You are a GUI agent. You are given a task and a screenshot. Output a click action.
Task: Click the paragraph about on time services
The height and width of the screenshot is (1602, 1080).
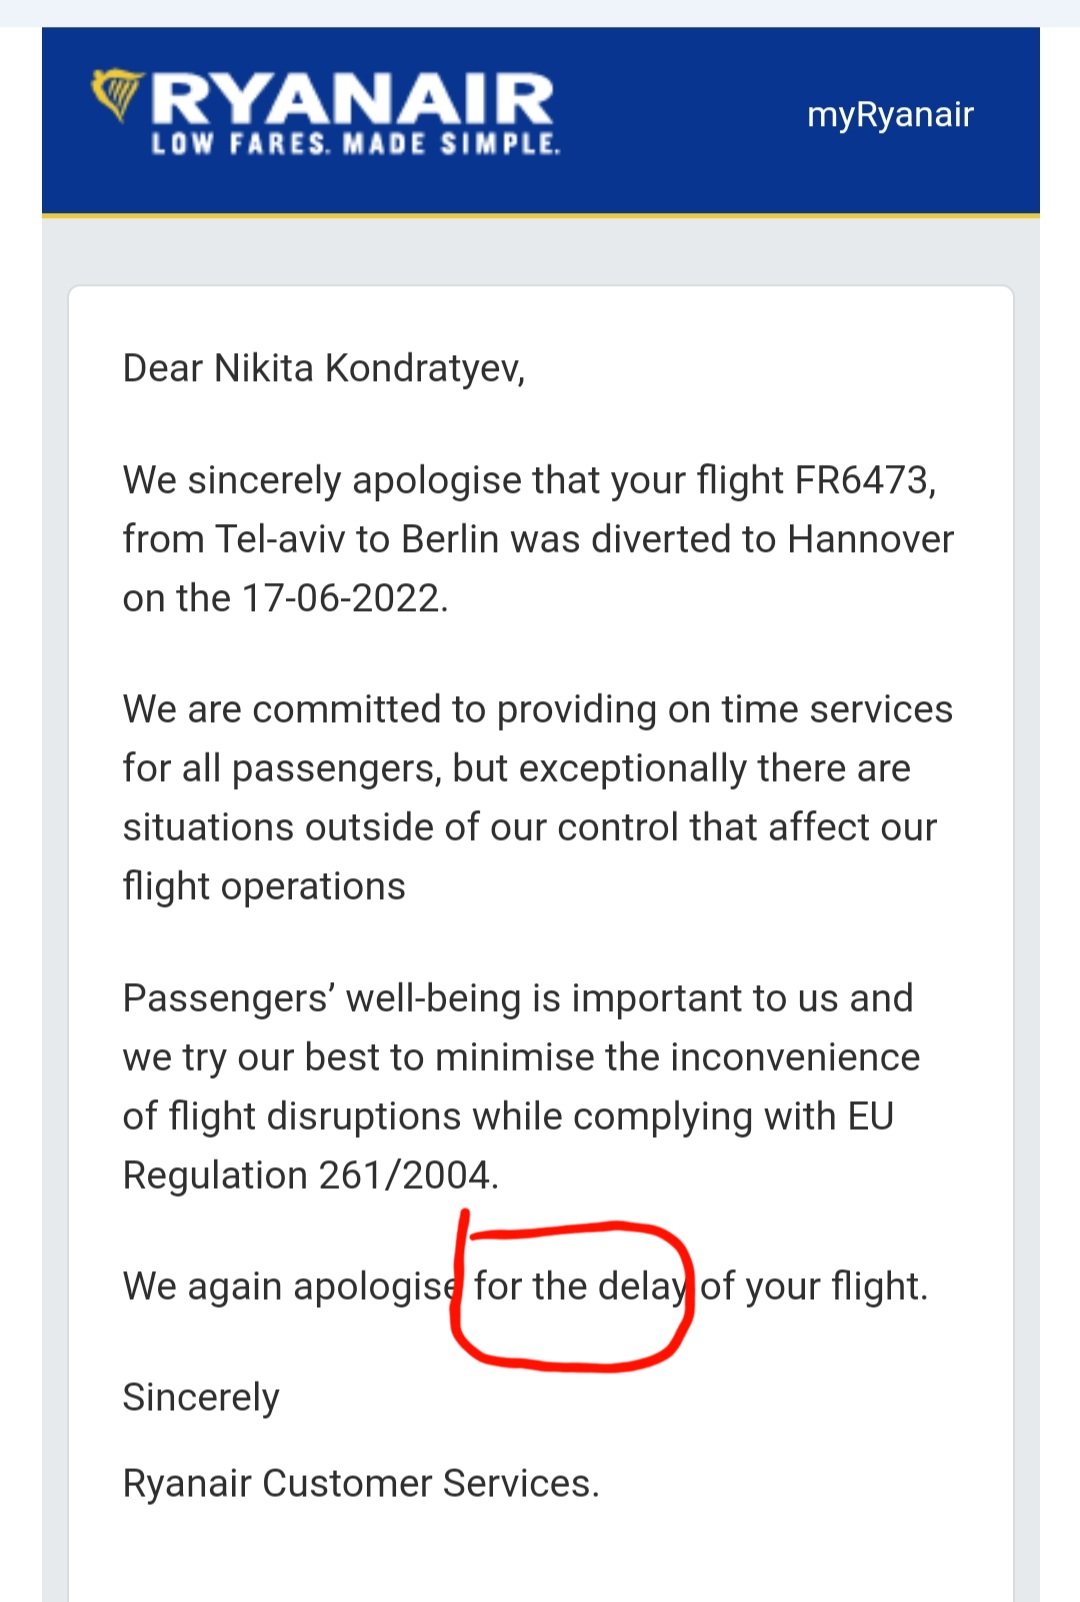(x=538, y=798)
